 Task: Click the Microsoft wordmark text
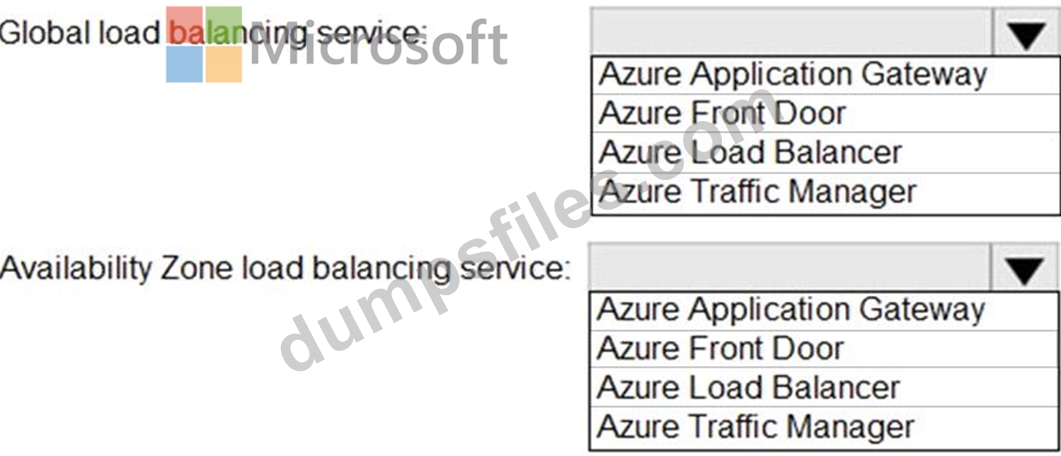tap(379, 43)
